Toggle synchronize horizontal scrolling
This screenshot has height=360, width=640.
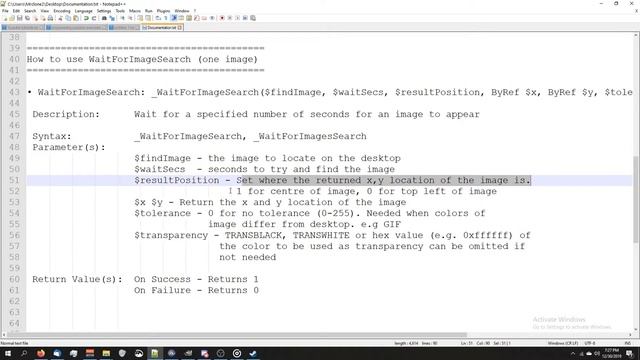(x=148, y=18)
